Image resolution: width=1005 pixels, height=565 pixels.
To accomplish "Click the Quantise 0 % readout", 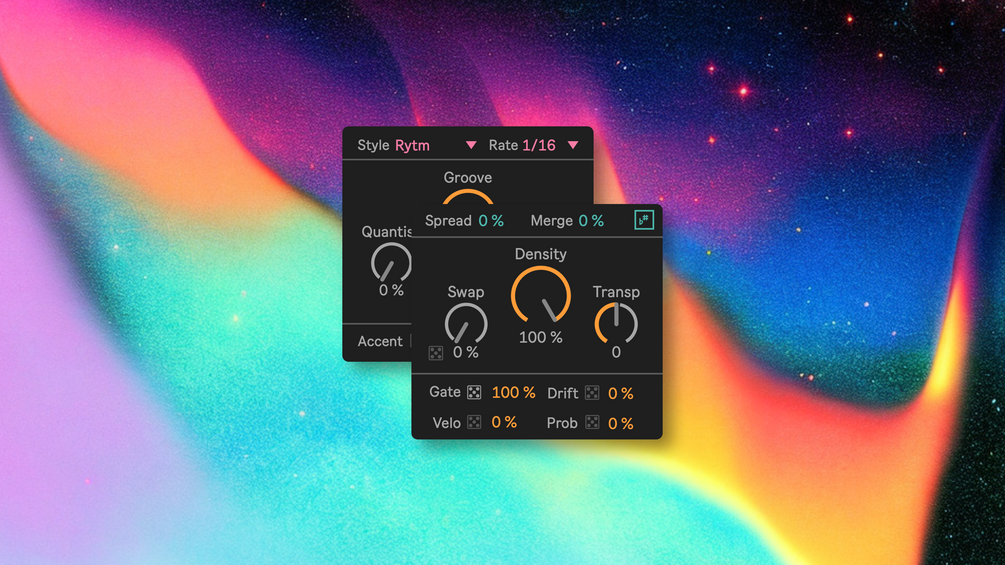I will pos(391,290).
